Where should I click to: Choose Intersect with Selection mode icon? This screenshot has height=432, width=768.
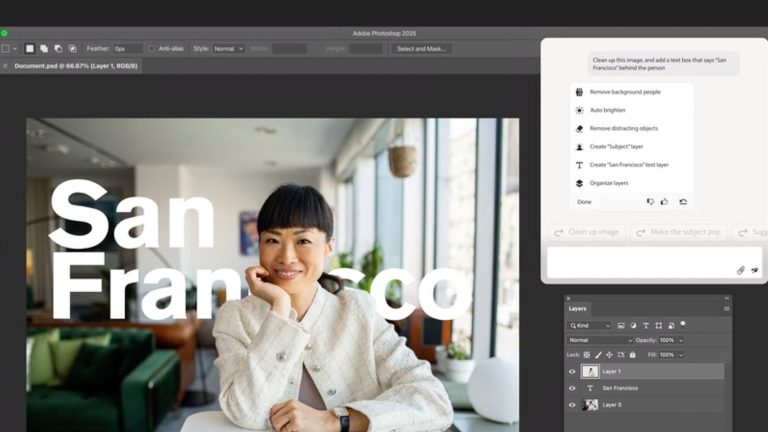click(72, 48)
